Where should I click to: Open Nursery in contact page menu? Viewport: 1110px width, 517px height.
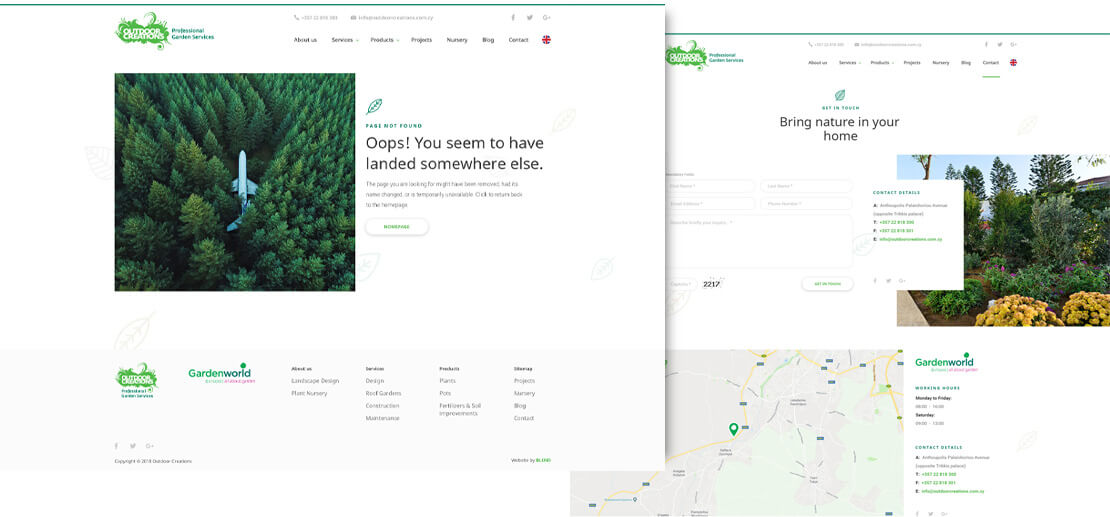(941, 62)
